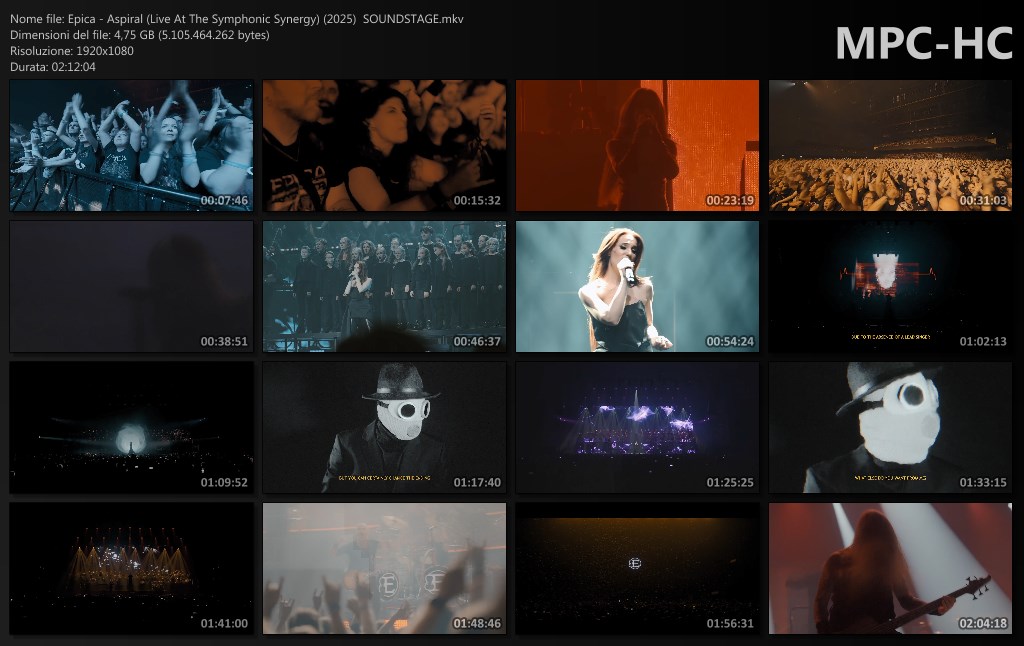
Task: Select the drummer thumbnail at 01:48:46
Action: point(384,569)
